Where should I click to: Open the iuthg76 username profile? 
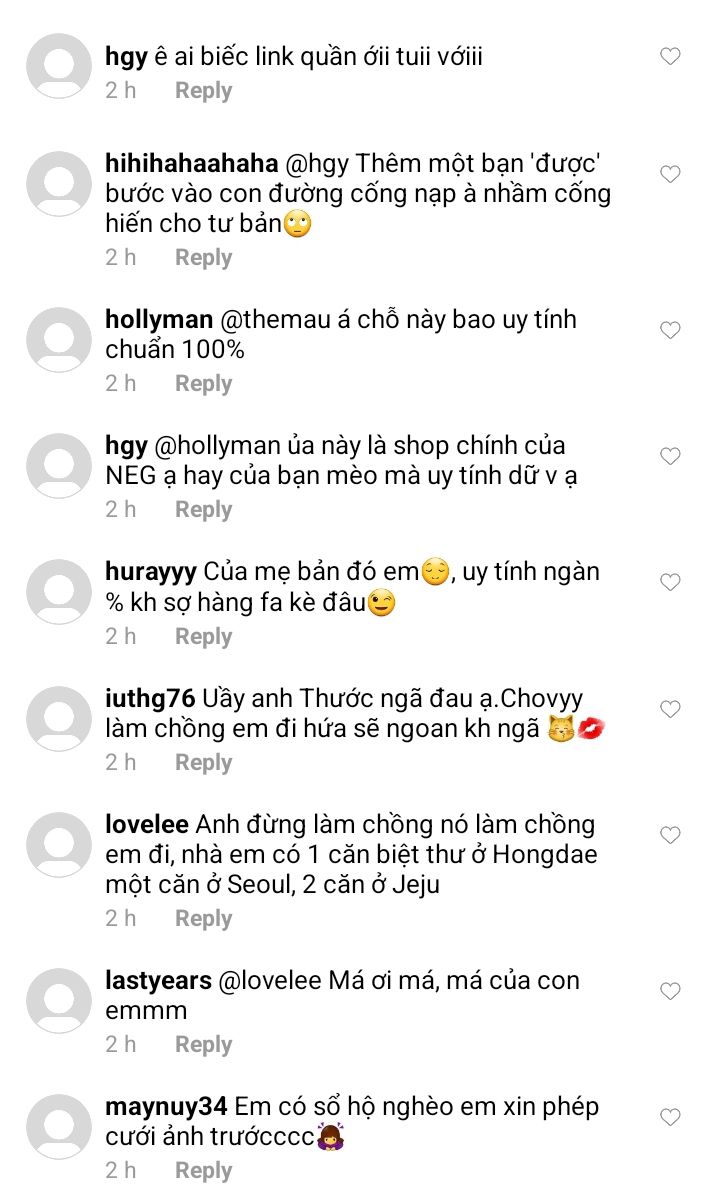[150, 698]
